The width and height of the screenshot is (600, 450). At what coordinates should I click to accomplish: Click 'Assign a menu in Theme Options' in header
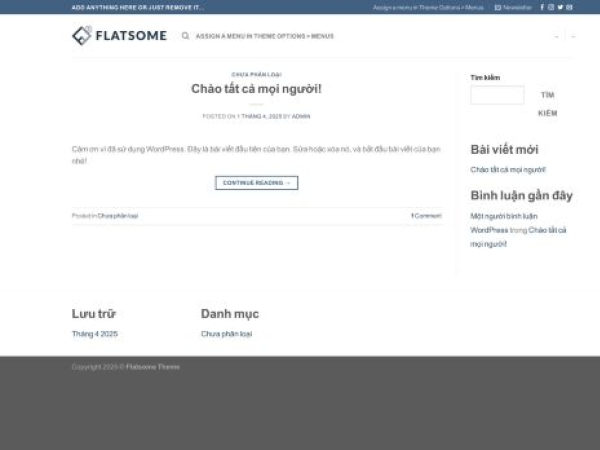pos(265,36)
